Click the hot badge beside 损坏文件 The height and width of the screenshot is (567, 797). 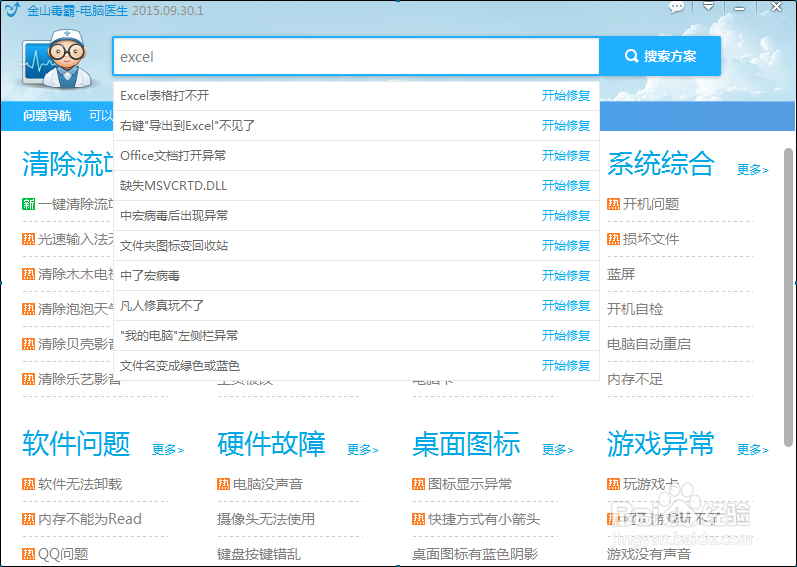pos(614,239)
